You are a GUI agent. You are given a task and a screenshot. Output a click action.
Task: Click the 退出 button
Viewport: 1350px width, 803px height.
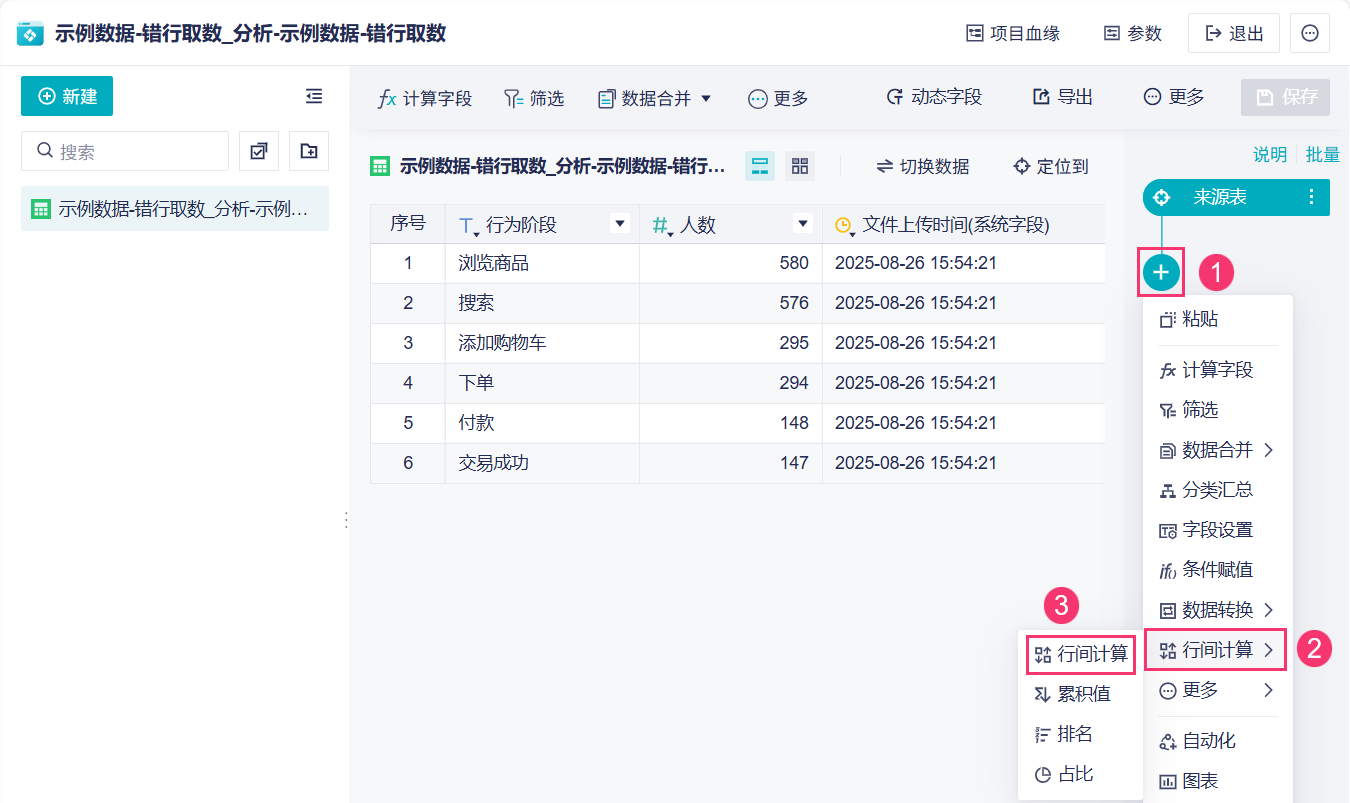1234,33
